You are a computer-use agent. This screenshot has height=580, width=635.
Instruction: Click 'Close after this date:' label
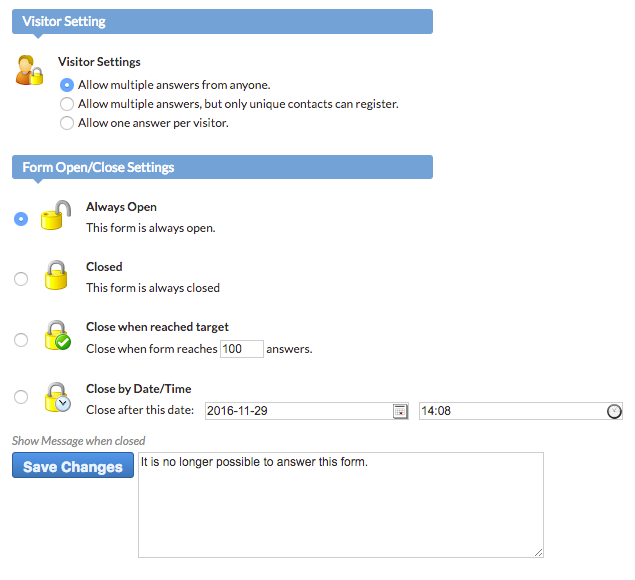pos(140,410)
